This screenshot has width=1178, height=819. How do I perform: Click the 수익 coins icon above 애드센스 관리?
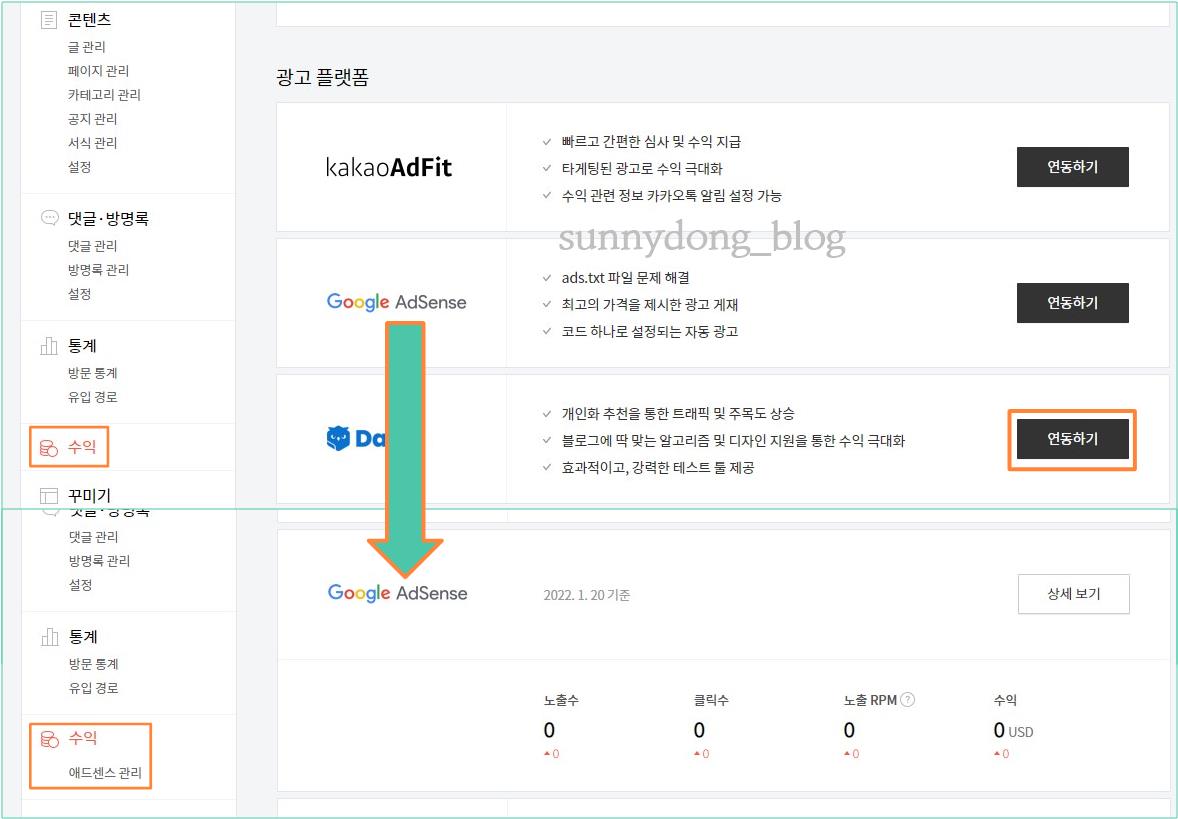click(x=50, y=739)
